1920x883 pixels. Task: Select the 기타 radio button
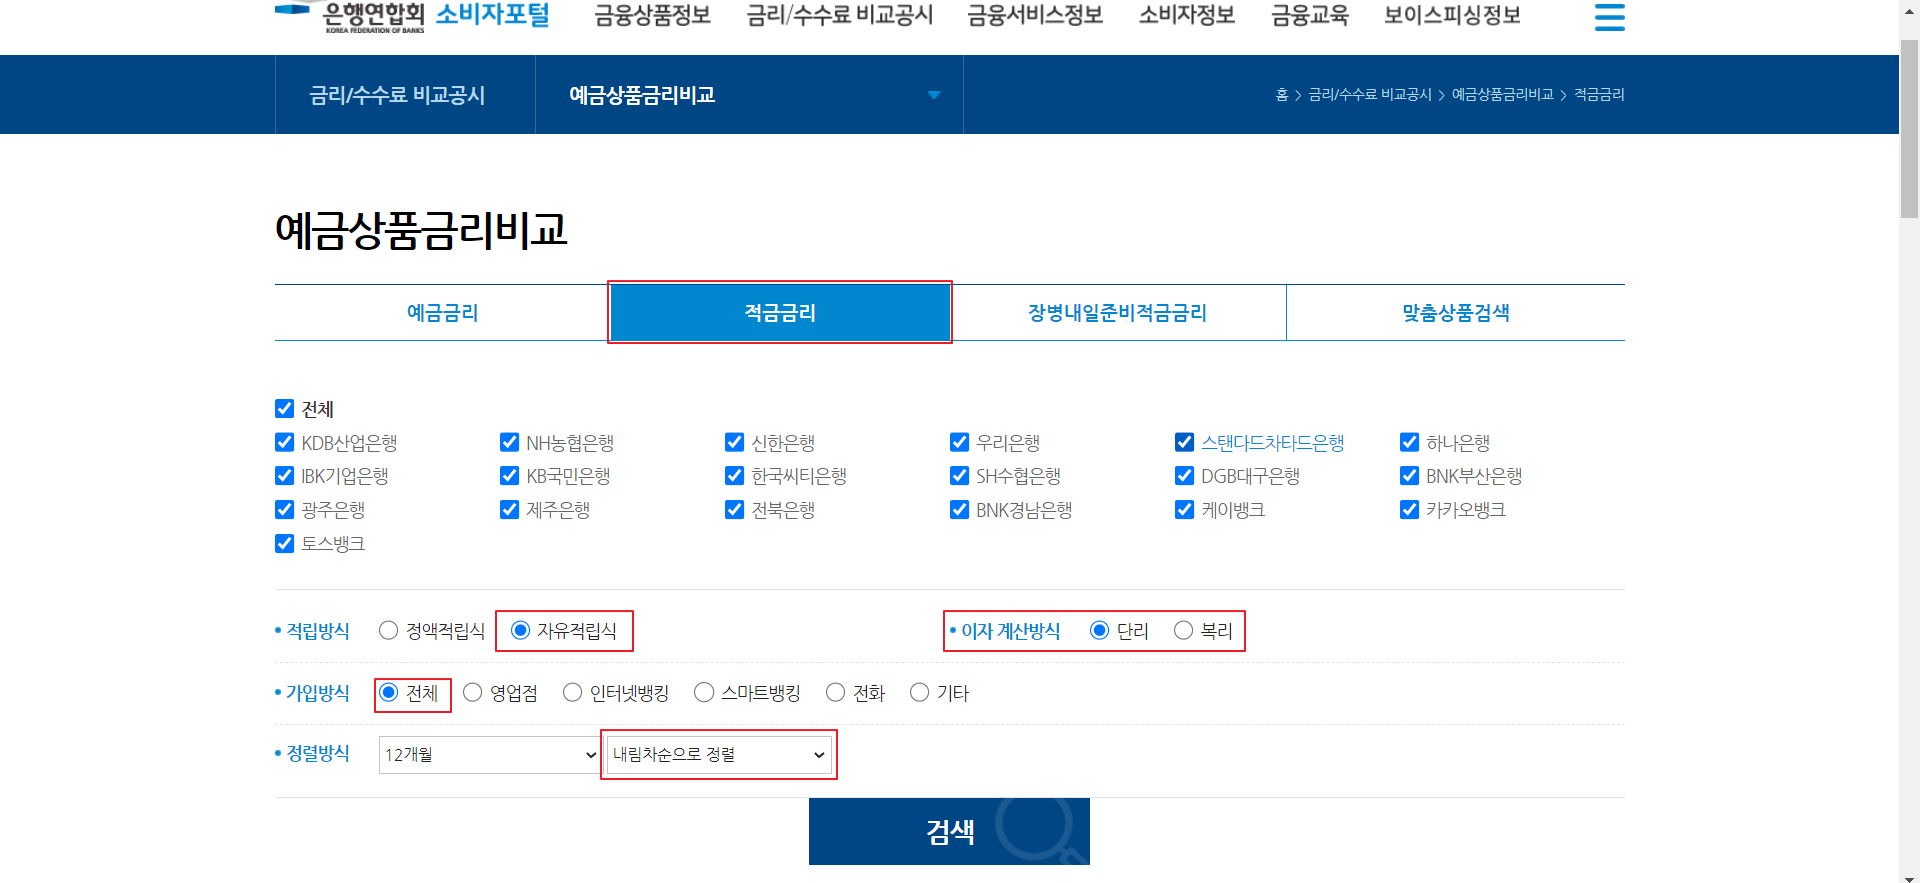point(919,693)
